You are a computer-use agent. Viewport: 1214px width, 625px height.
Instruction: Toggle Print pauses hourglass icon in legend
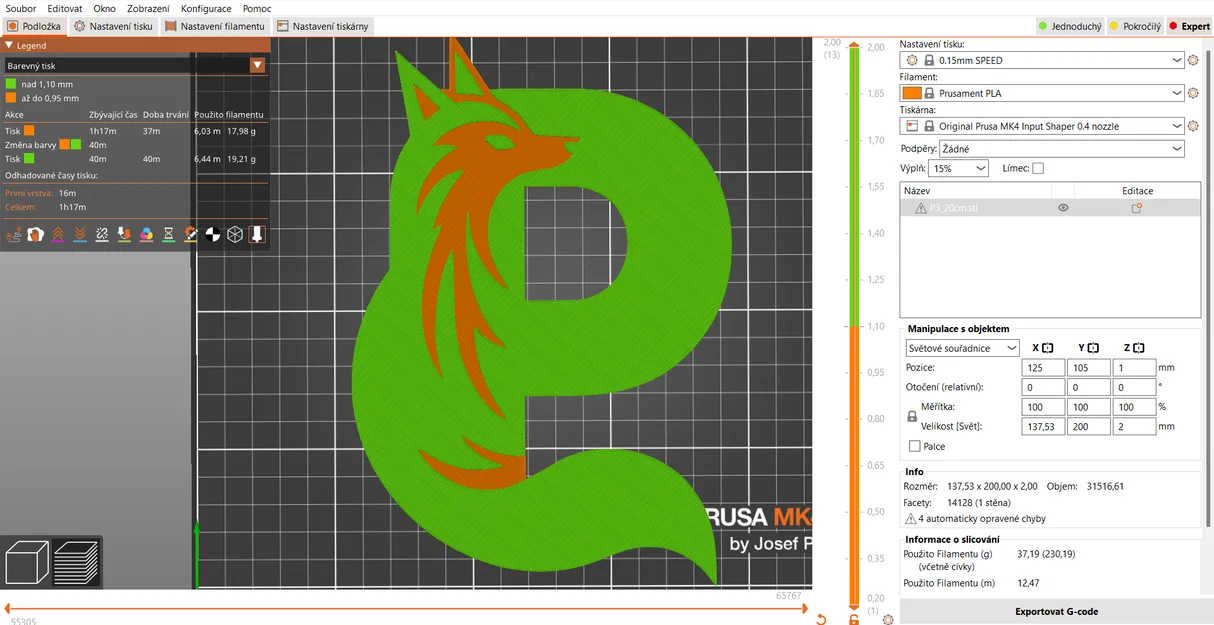[168, 234]
